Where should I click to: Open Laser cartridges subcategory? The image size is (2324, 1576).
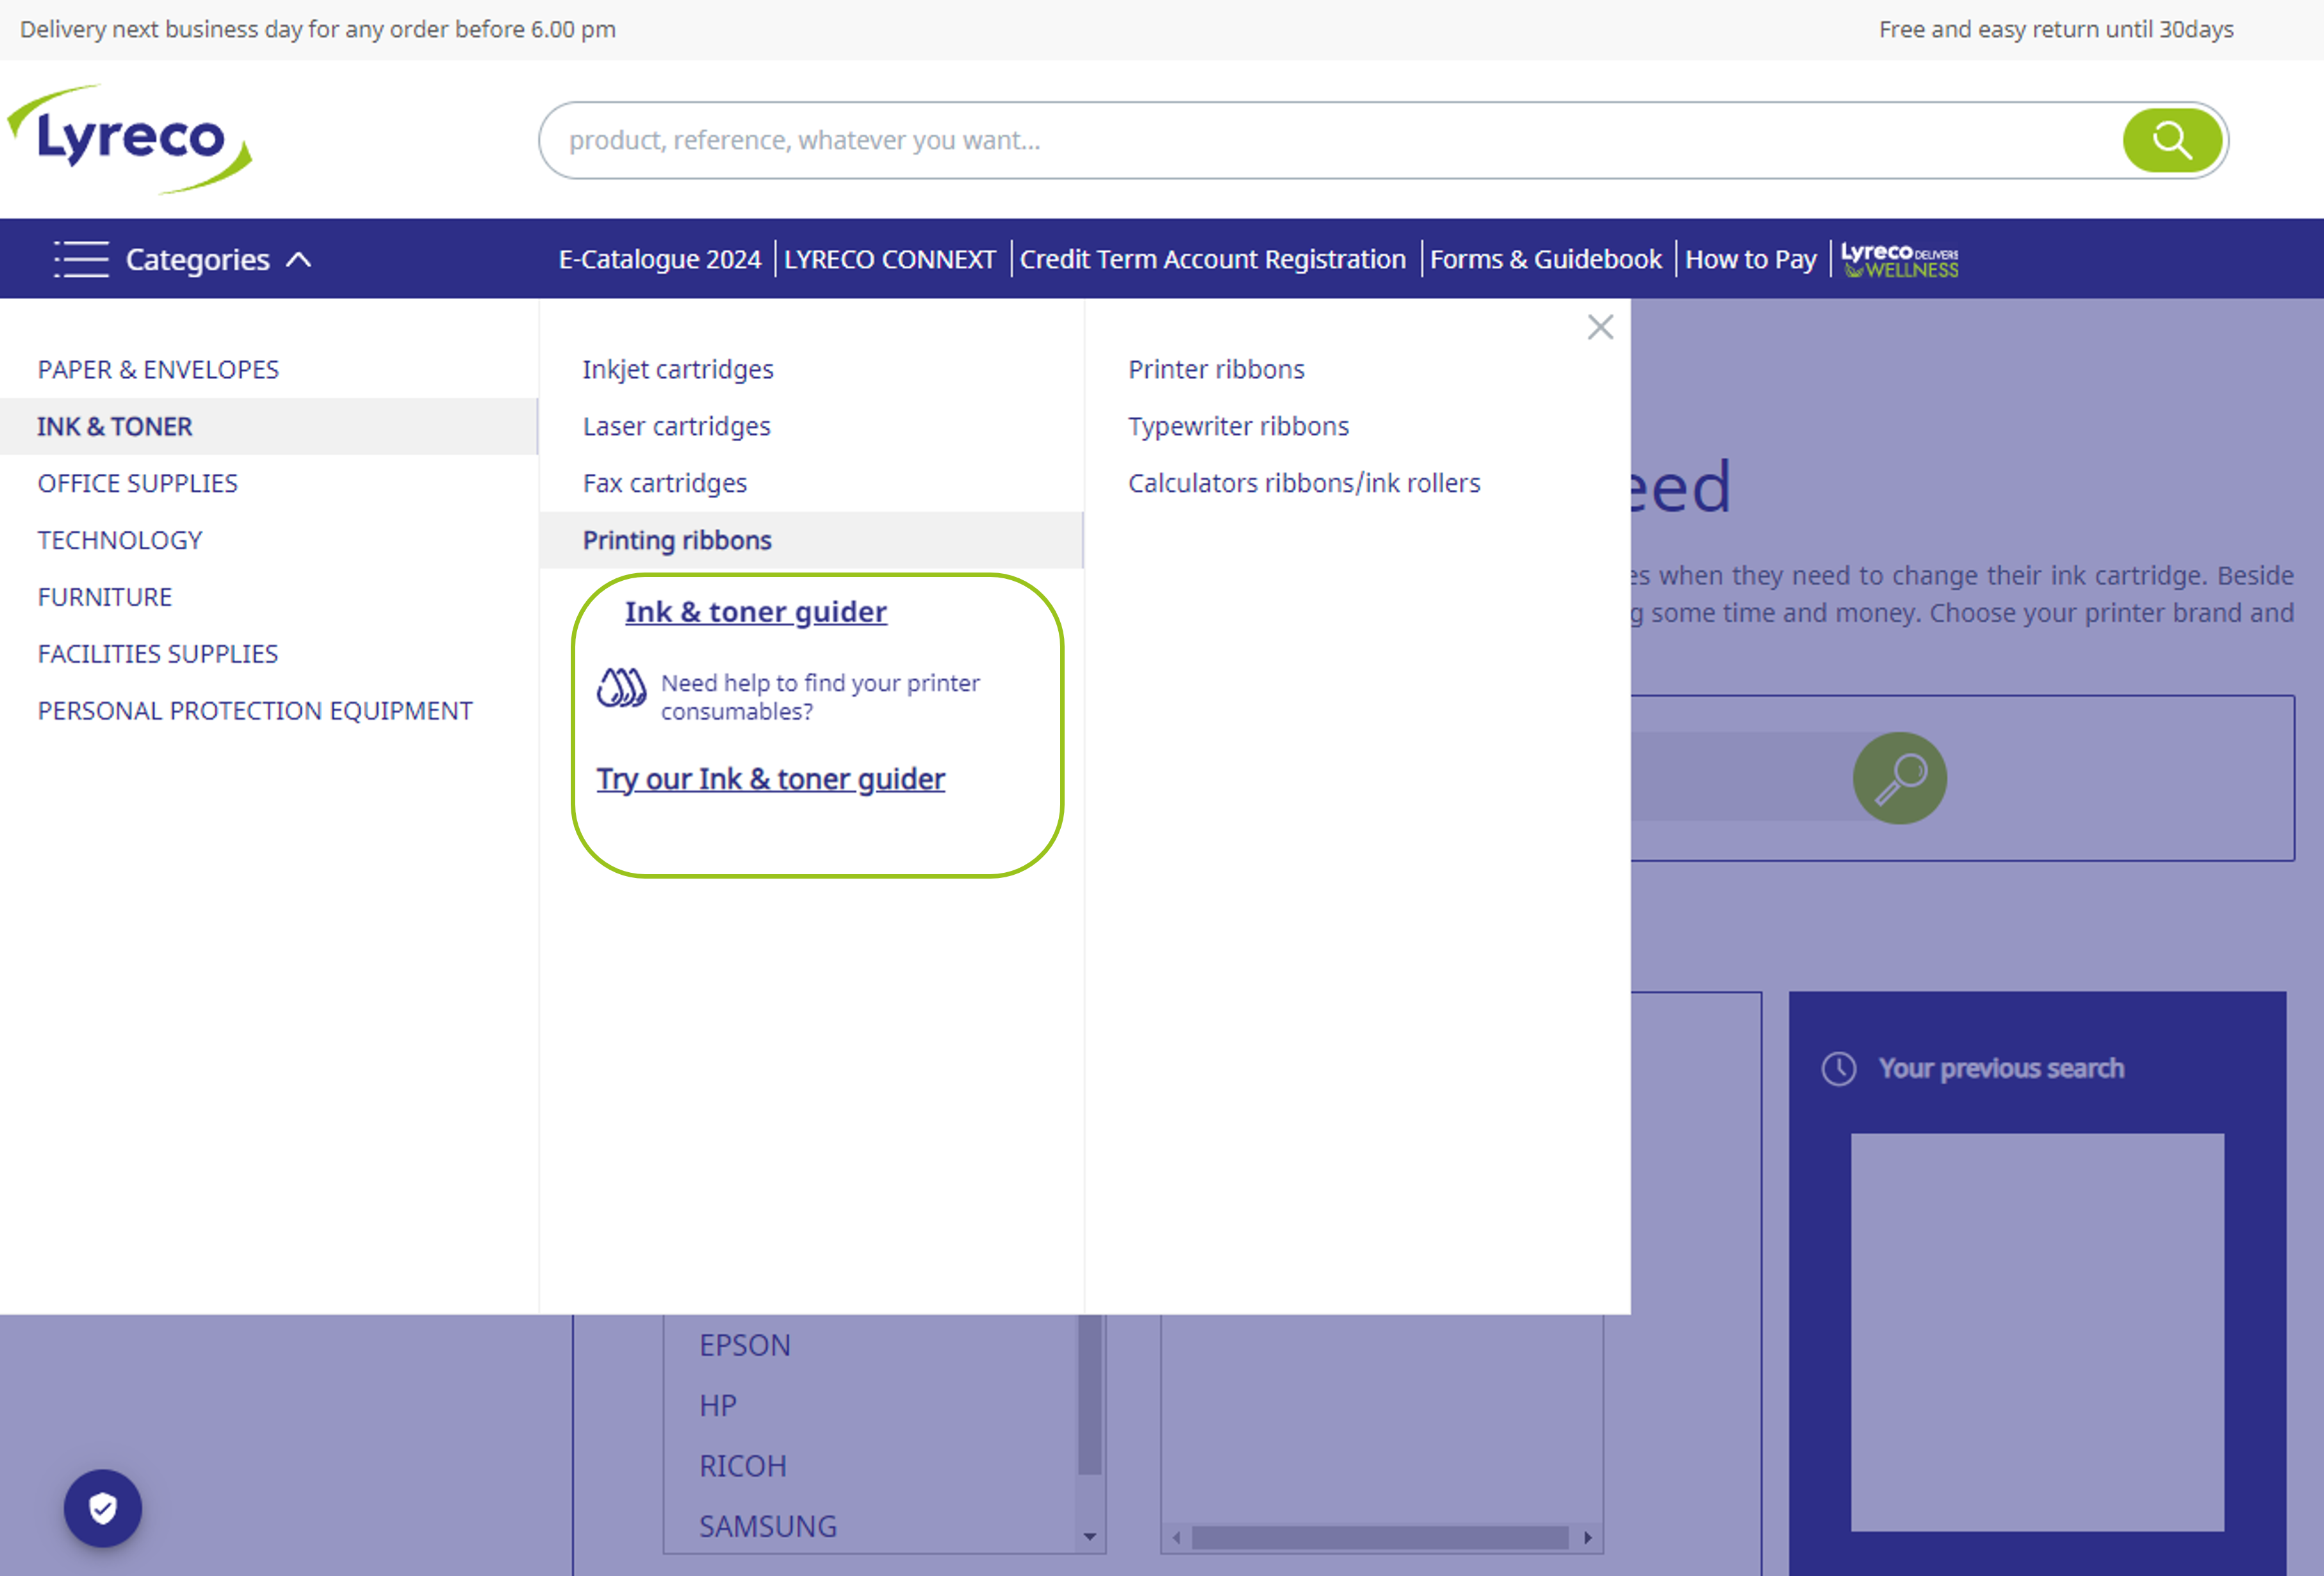(x=677, y=426)
